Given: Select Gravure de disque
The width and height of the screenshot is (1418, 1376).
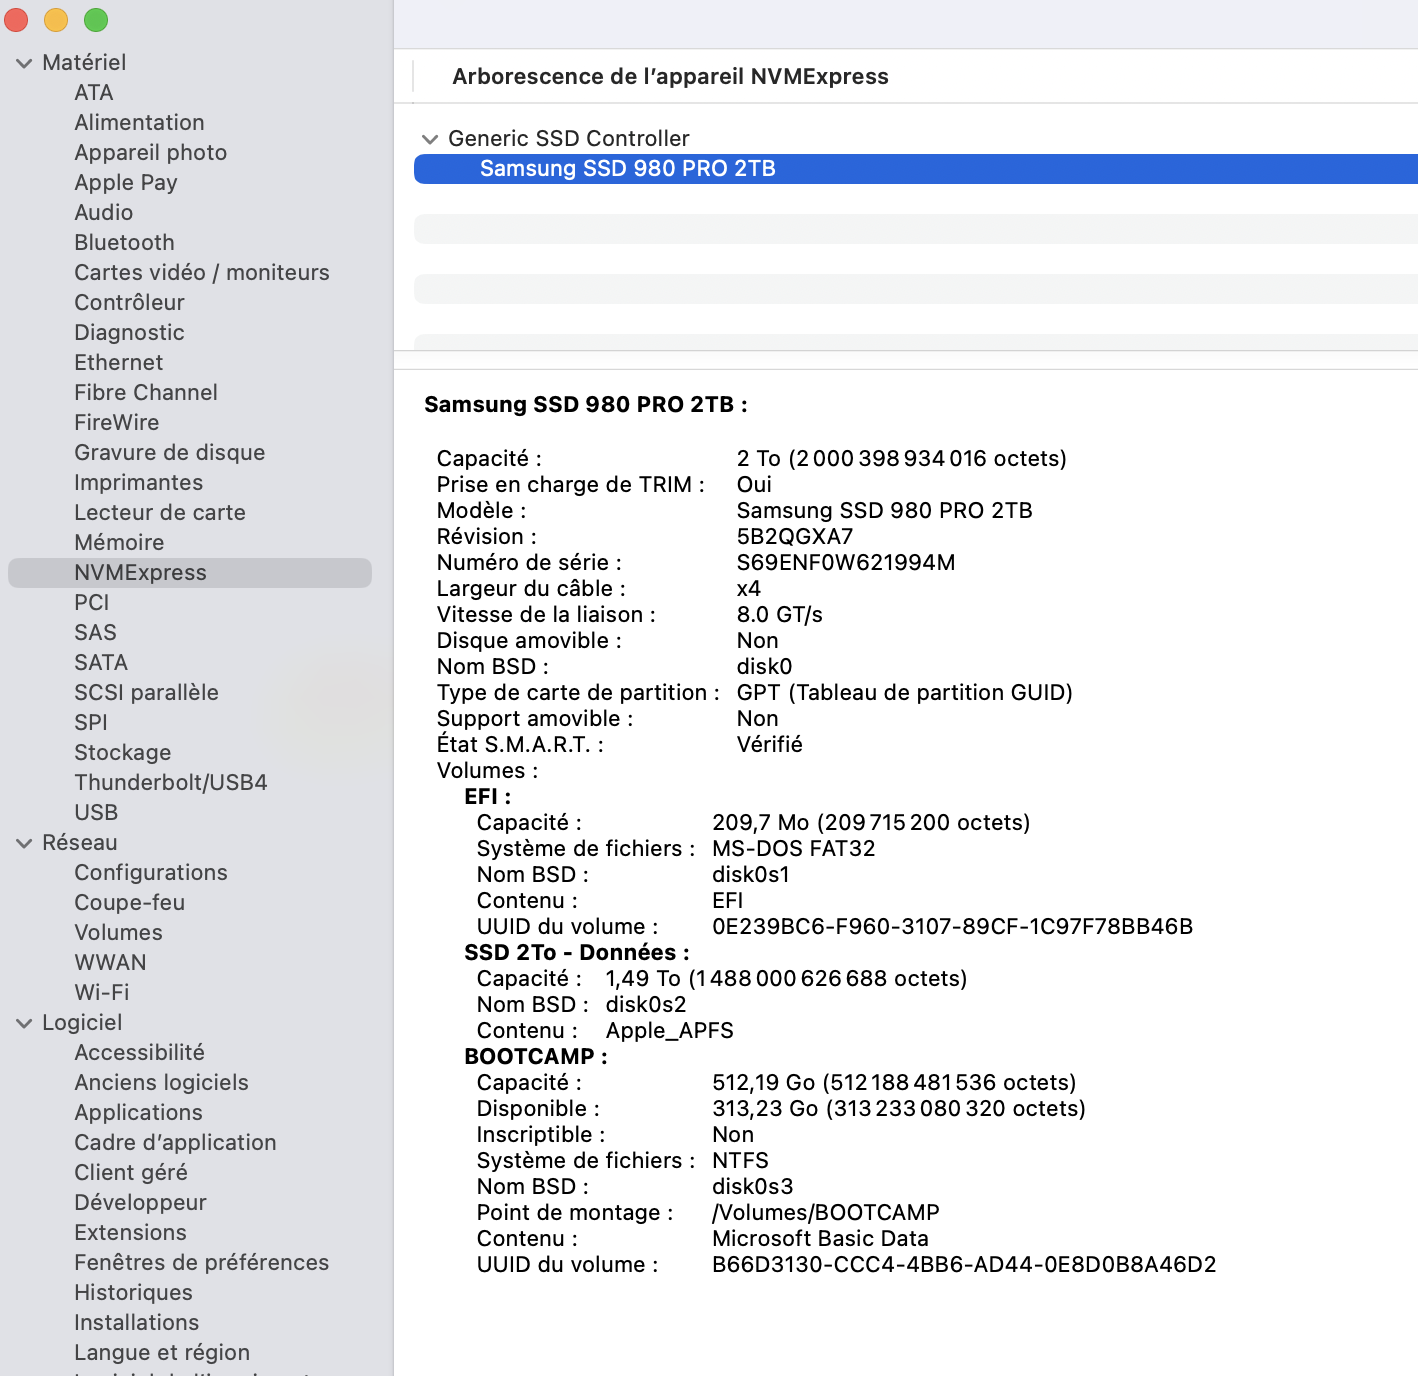Looking at the screenshot, I should point(169,452).
